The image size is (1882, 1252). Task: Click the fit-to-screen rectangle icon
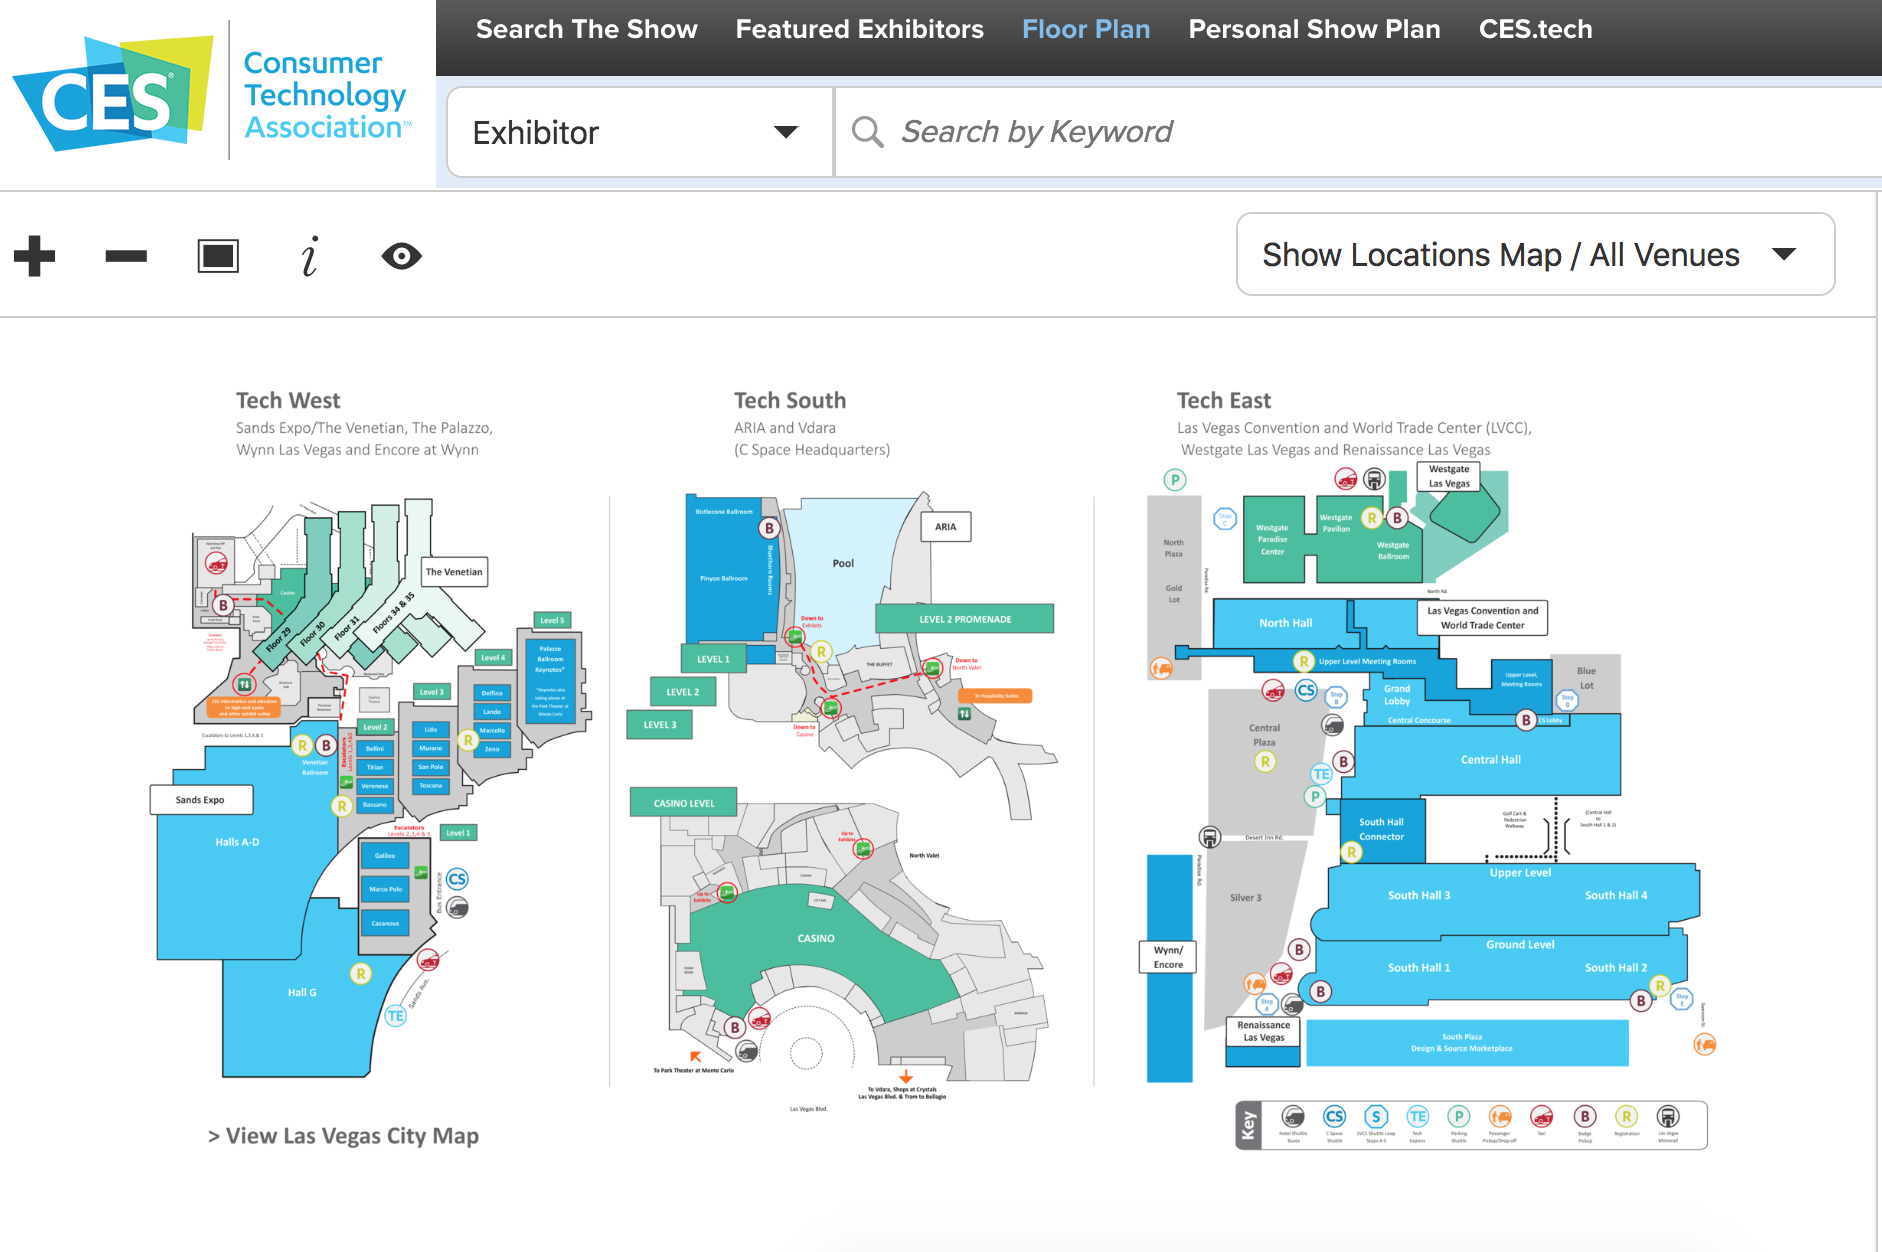pyautogui.click(x=218, y=256)
